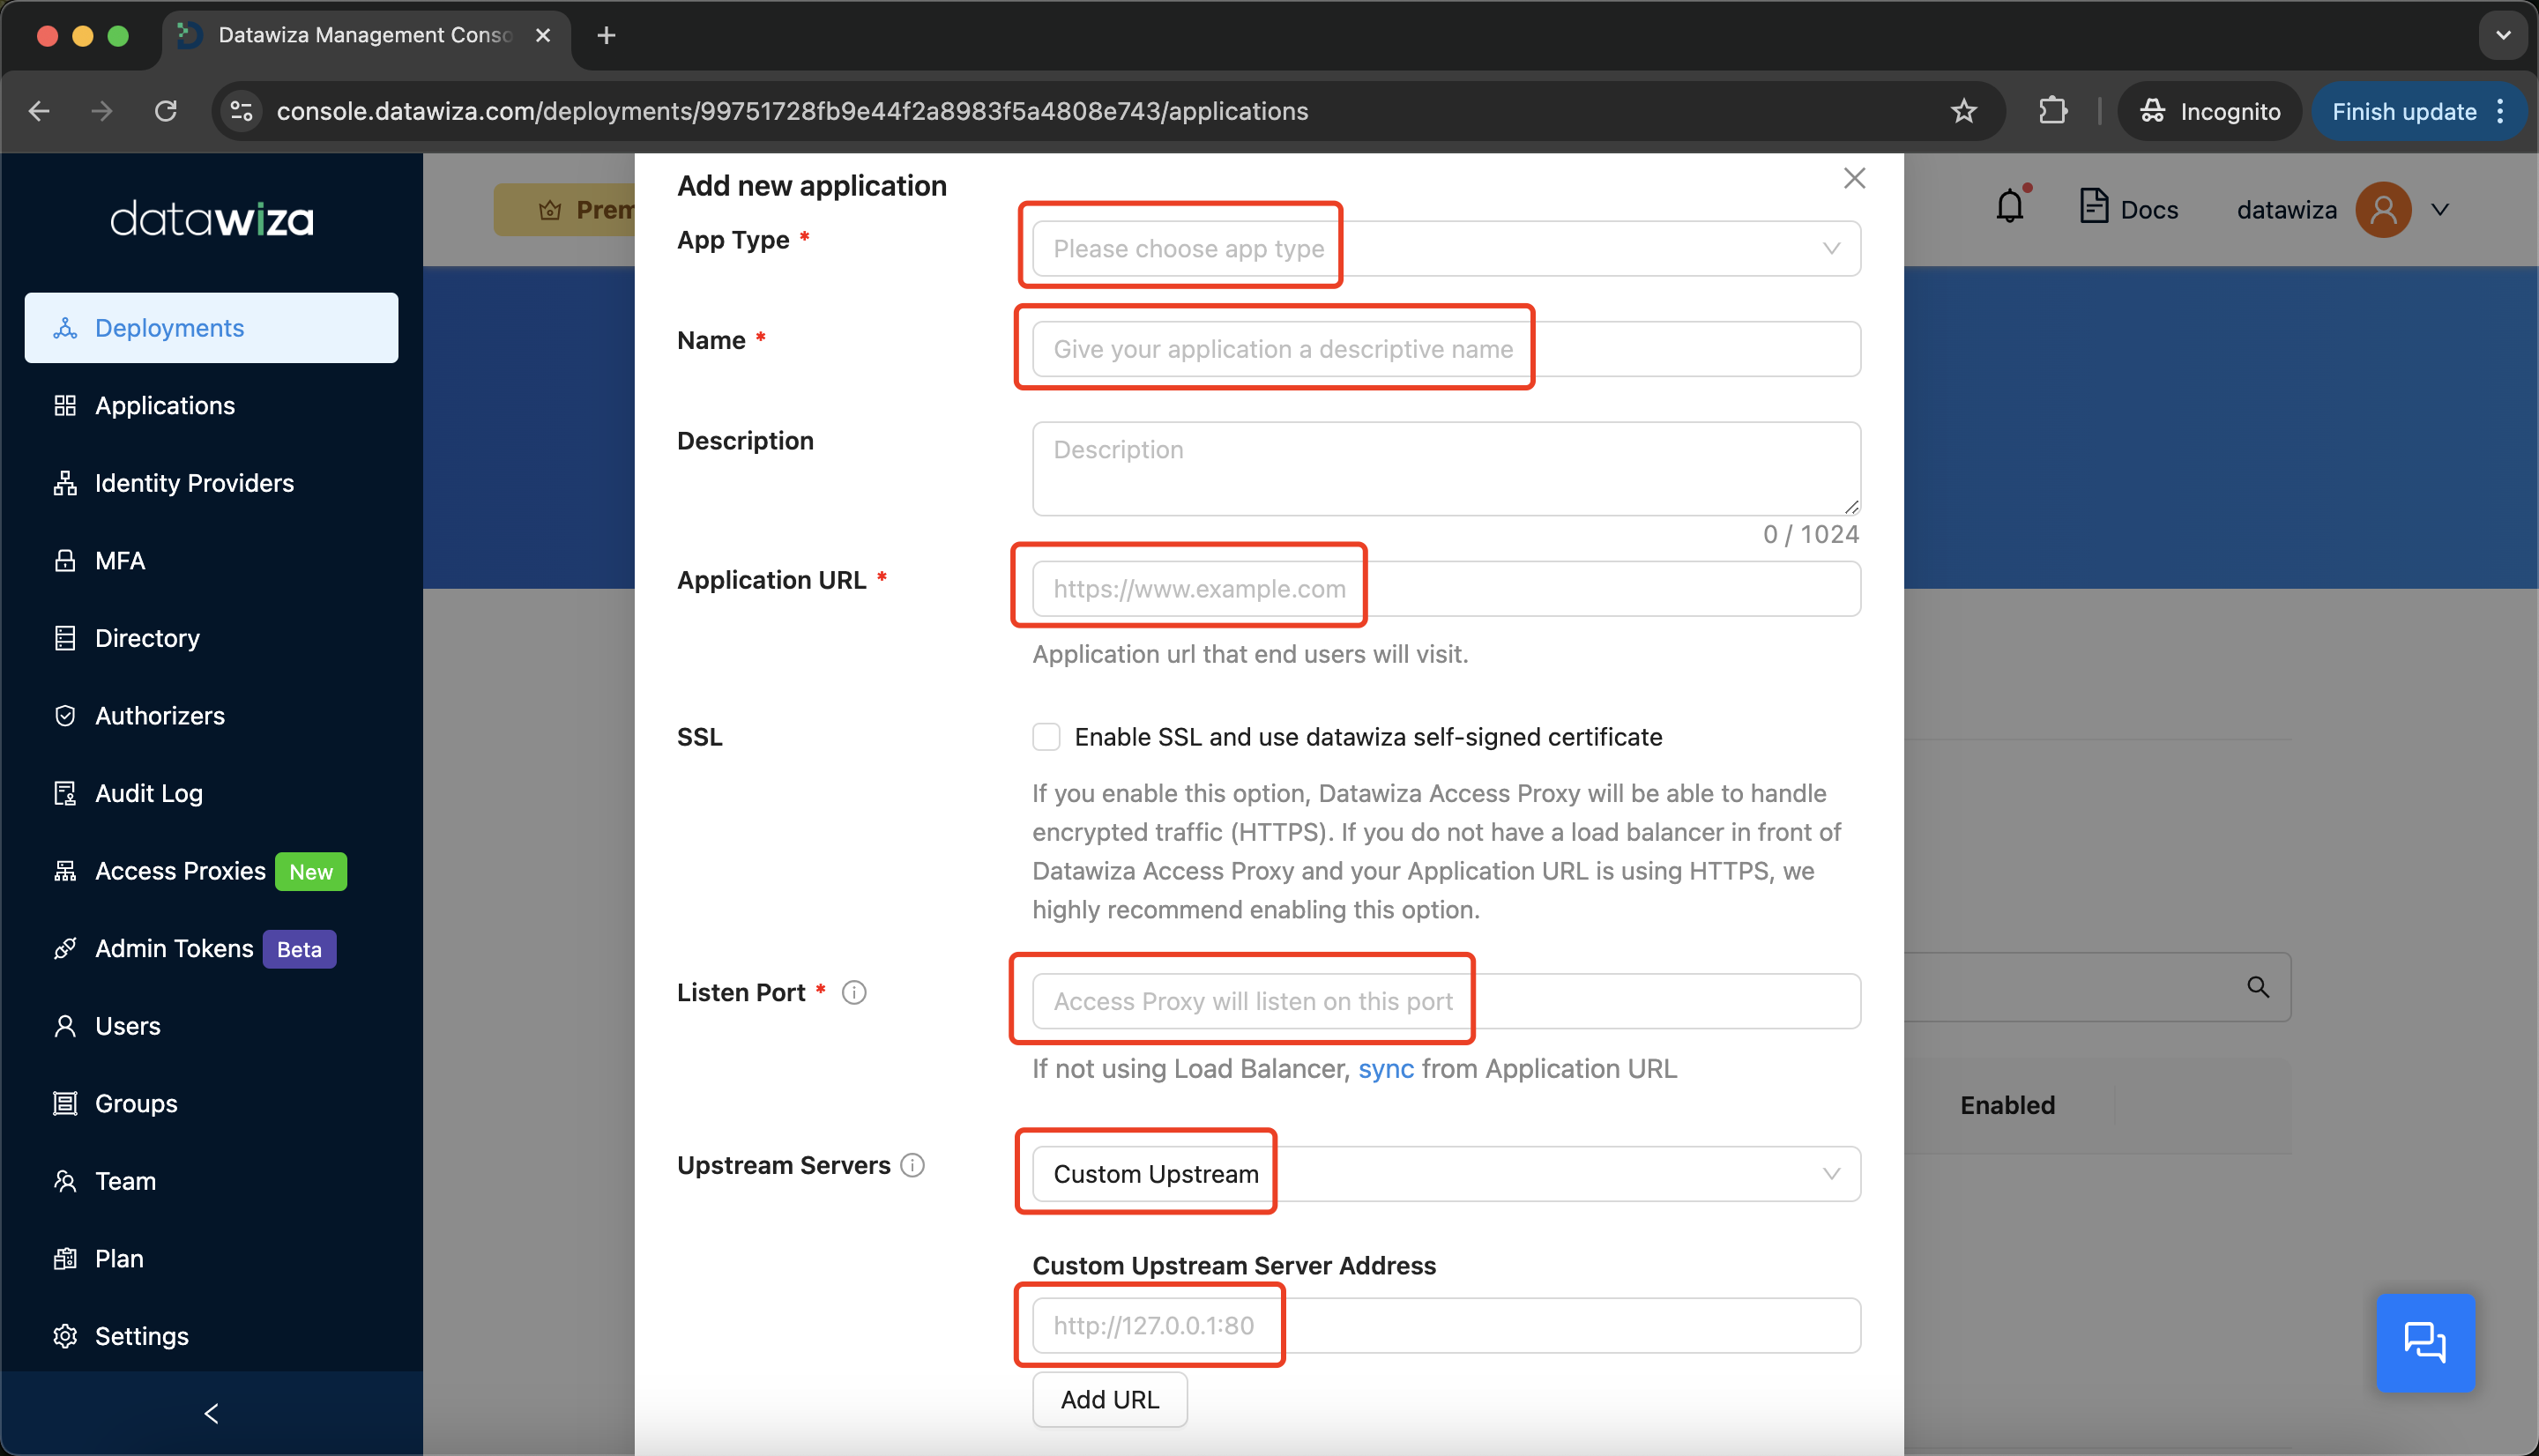The image size is (2539, 1456).
Task: Click Custom Upstream Server Address field
Action: (1446, 1326)
